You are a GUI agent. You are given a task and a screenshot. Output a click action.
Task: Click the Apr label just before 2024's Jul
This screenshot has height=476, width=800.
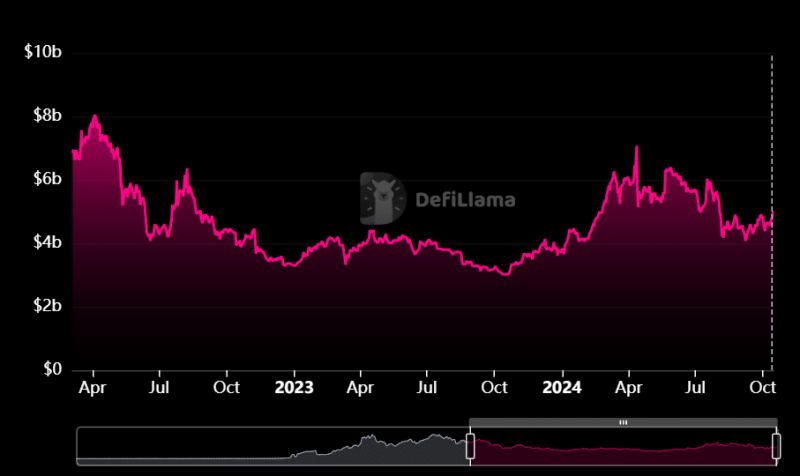tap(629, 388)
